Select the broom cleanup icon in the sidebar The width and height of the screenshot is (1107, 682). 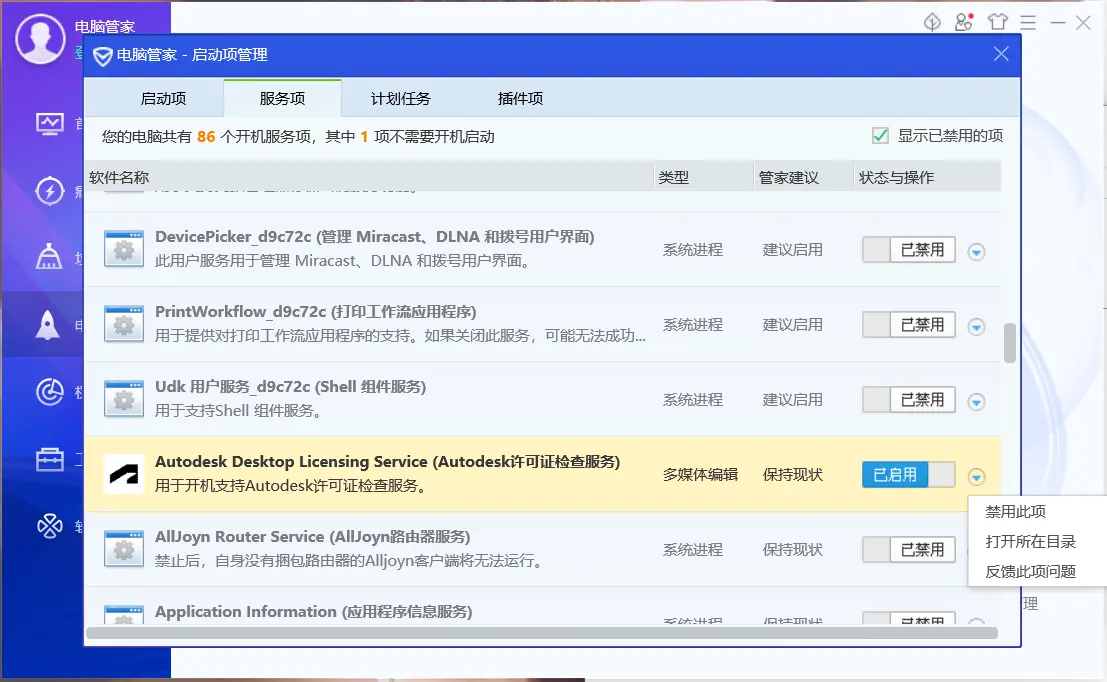click(49, 256)
